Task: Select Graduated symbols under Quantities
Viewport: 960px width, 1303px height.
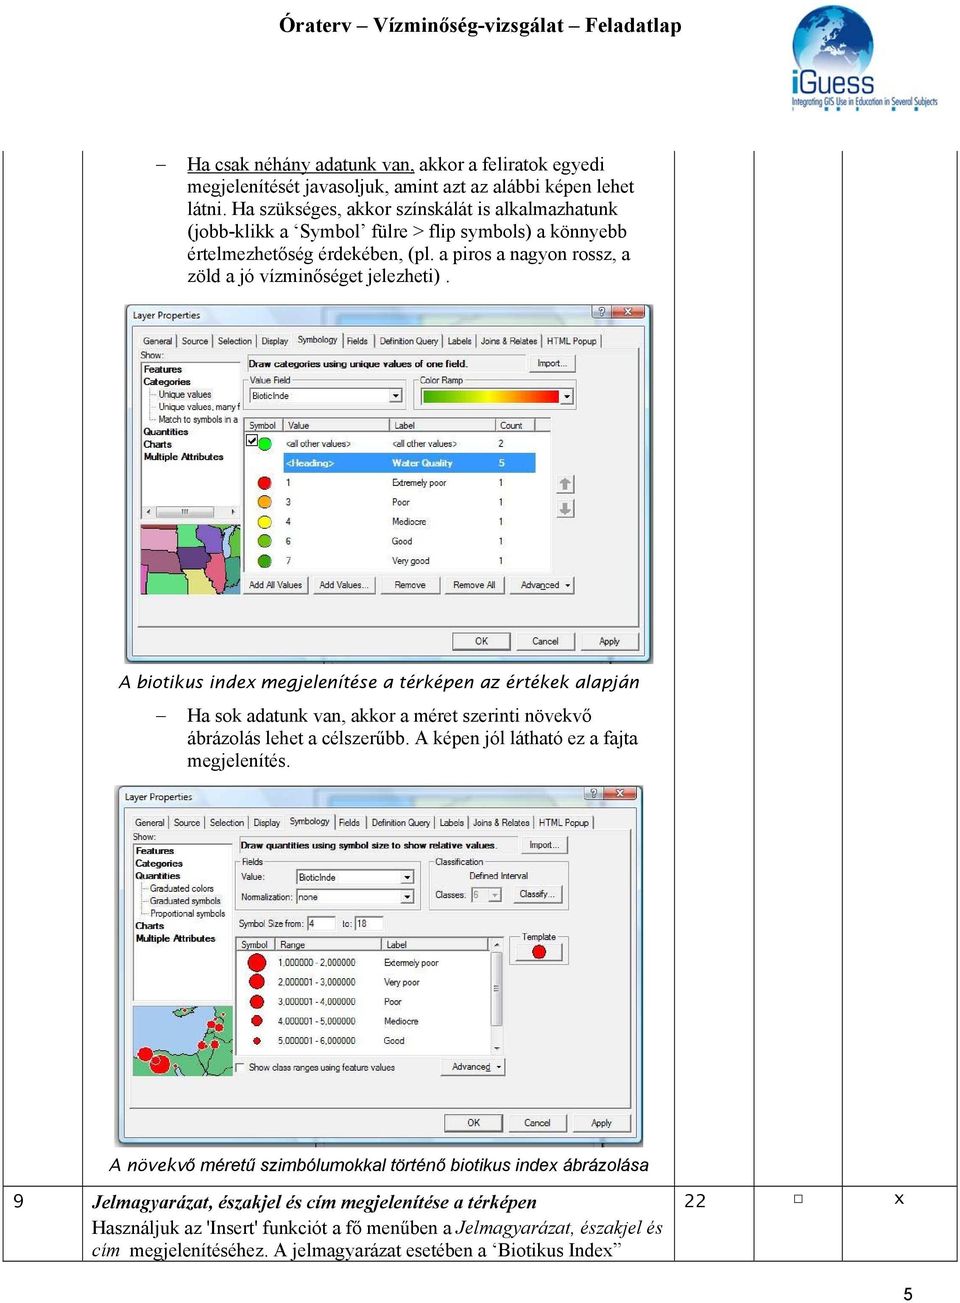Action: [185, 901]
